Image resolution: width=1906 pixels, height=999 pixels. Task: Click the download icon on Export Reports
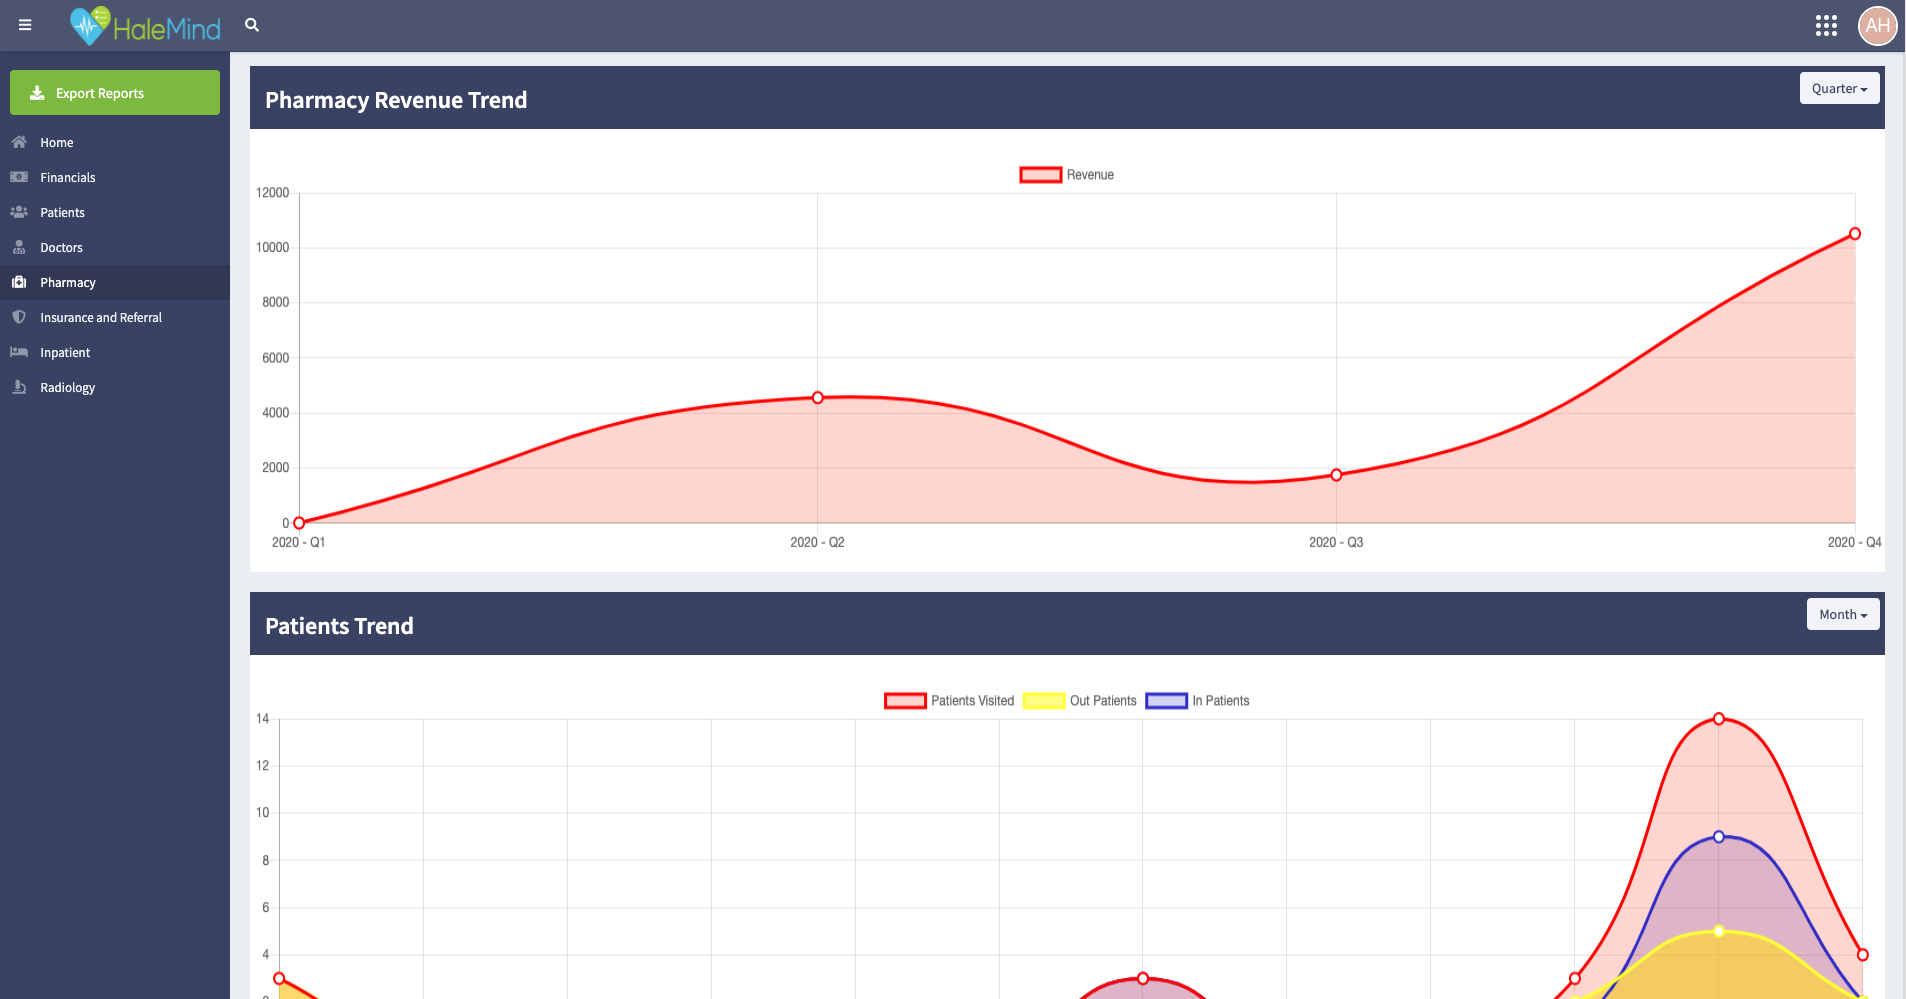pos(37,93)
